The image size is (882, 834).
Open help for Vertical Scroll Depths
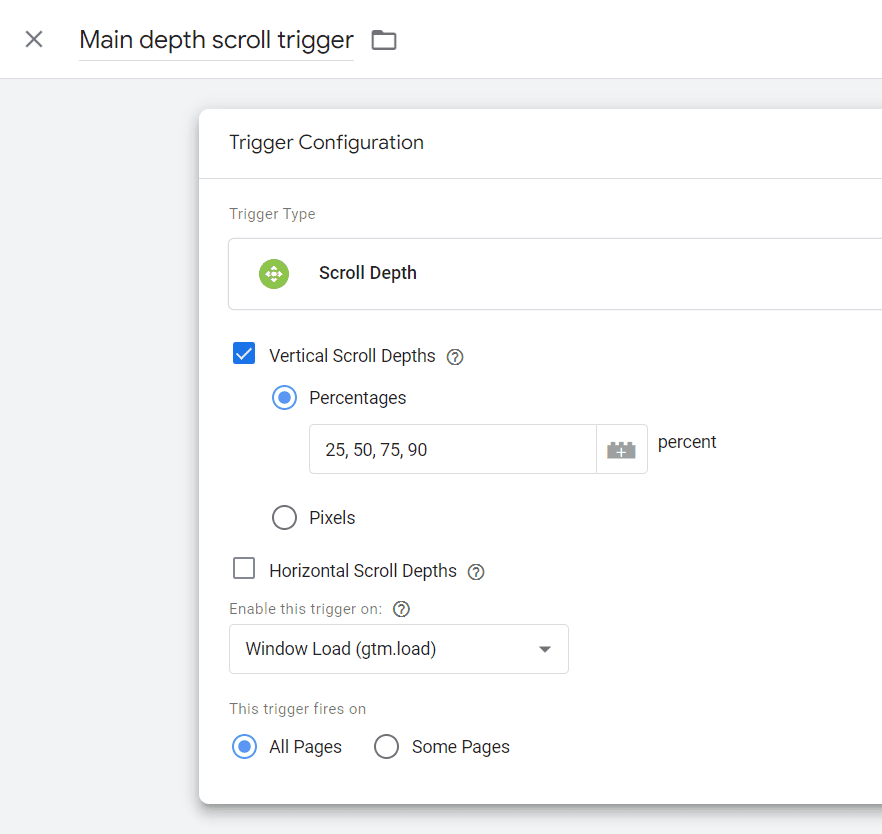click(x=454, y=357)
